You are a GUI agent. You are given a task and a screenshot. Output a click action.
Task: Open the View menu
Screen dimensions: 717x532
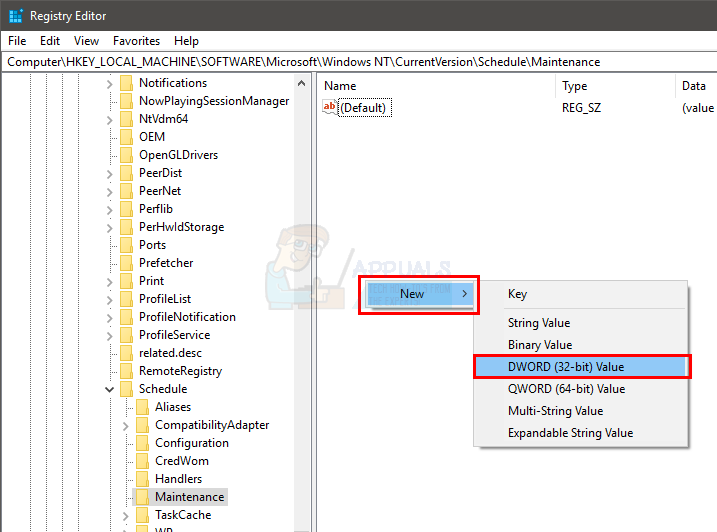pyautogui.click(x=86, y=41)
